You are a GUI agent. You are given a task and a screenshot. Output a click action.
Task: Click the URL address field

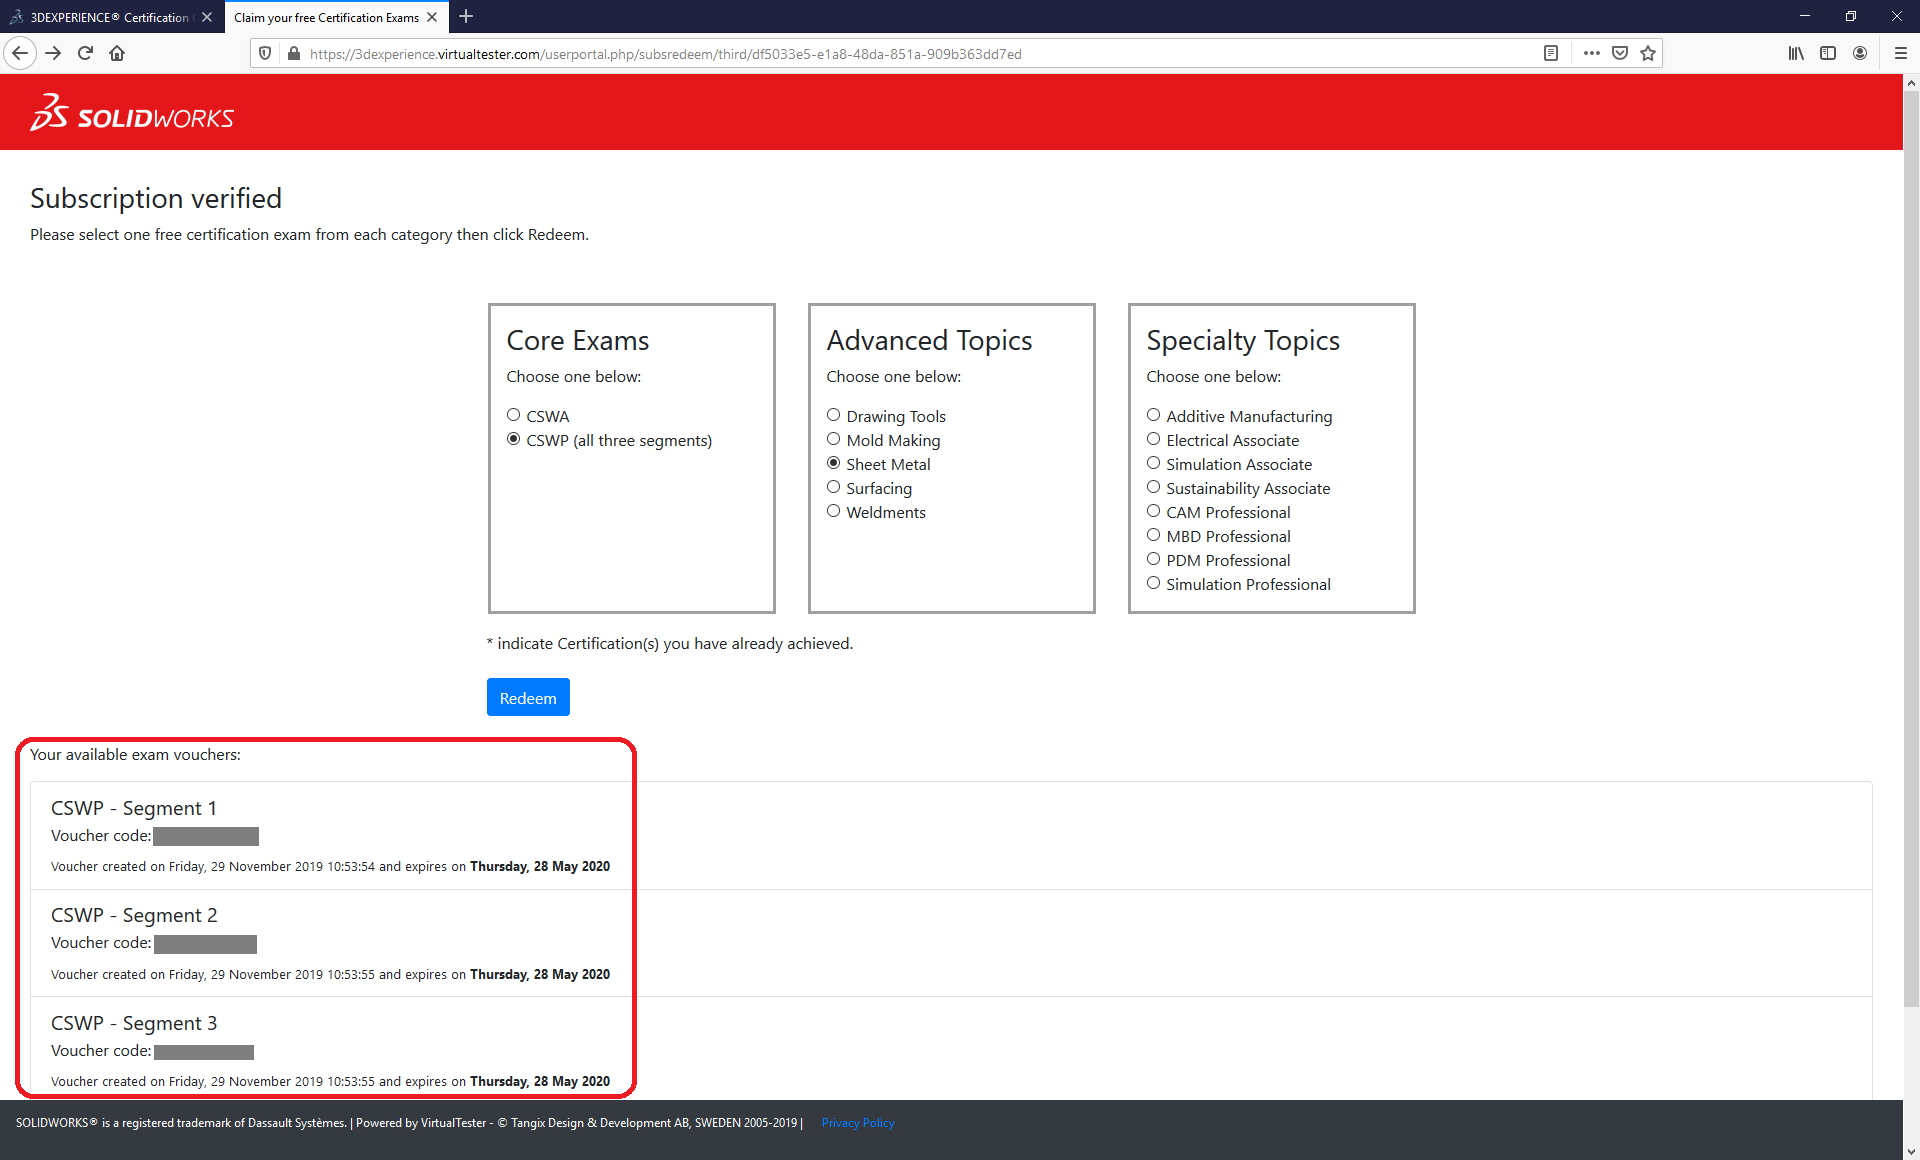(900, 54)
